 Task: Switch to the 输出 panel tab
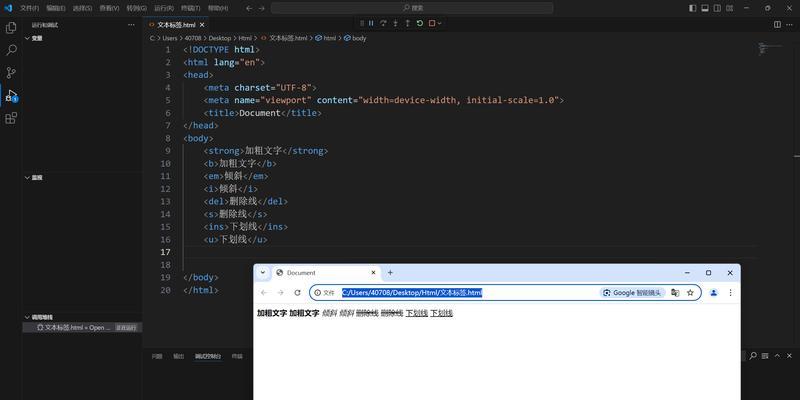[x=179, y=356]
